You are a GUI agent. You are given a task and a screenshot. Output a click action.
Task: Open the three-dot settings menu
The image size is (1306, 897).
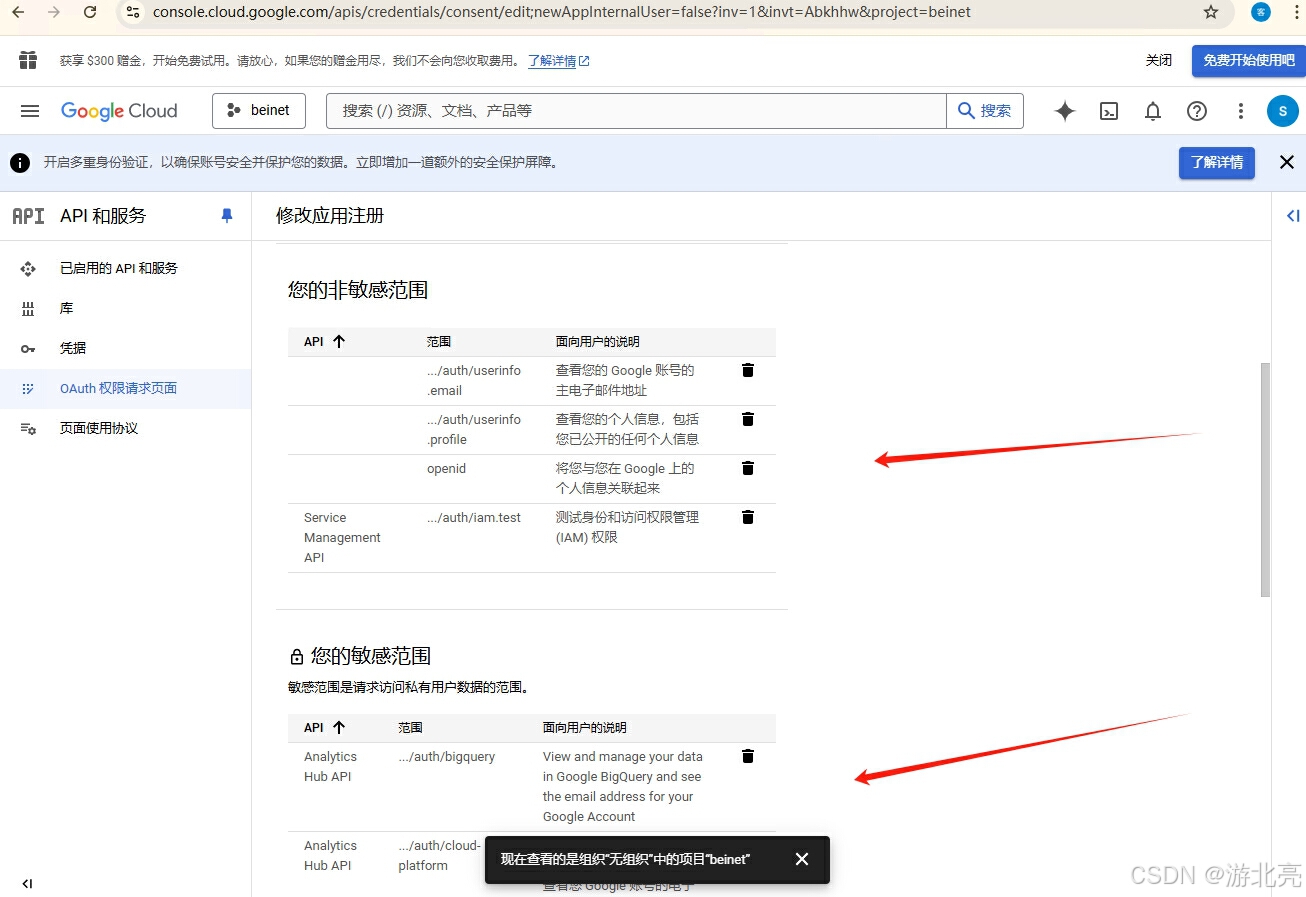pos(1241,111)
